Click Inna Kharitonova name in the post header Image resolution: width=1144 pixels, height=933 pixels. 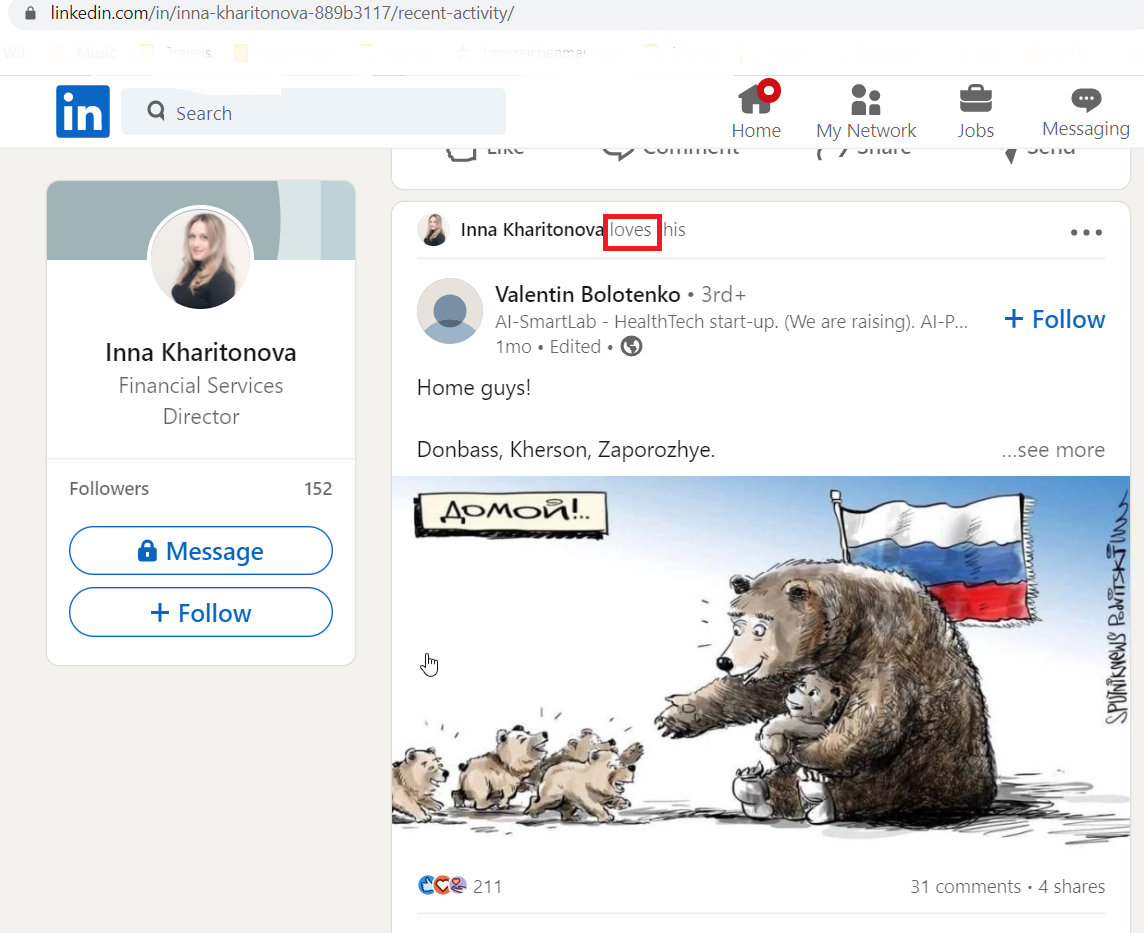coord(532,230)
